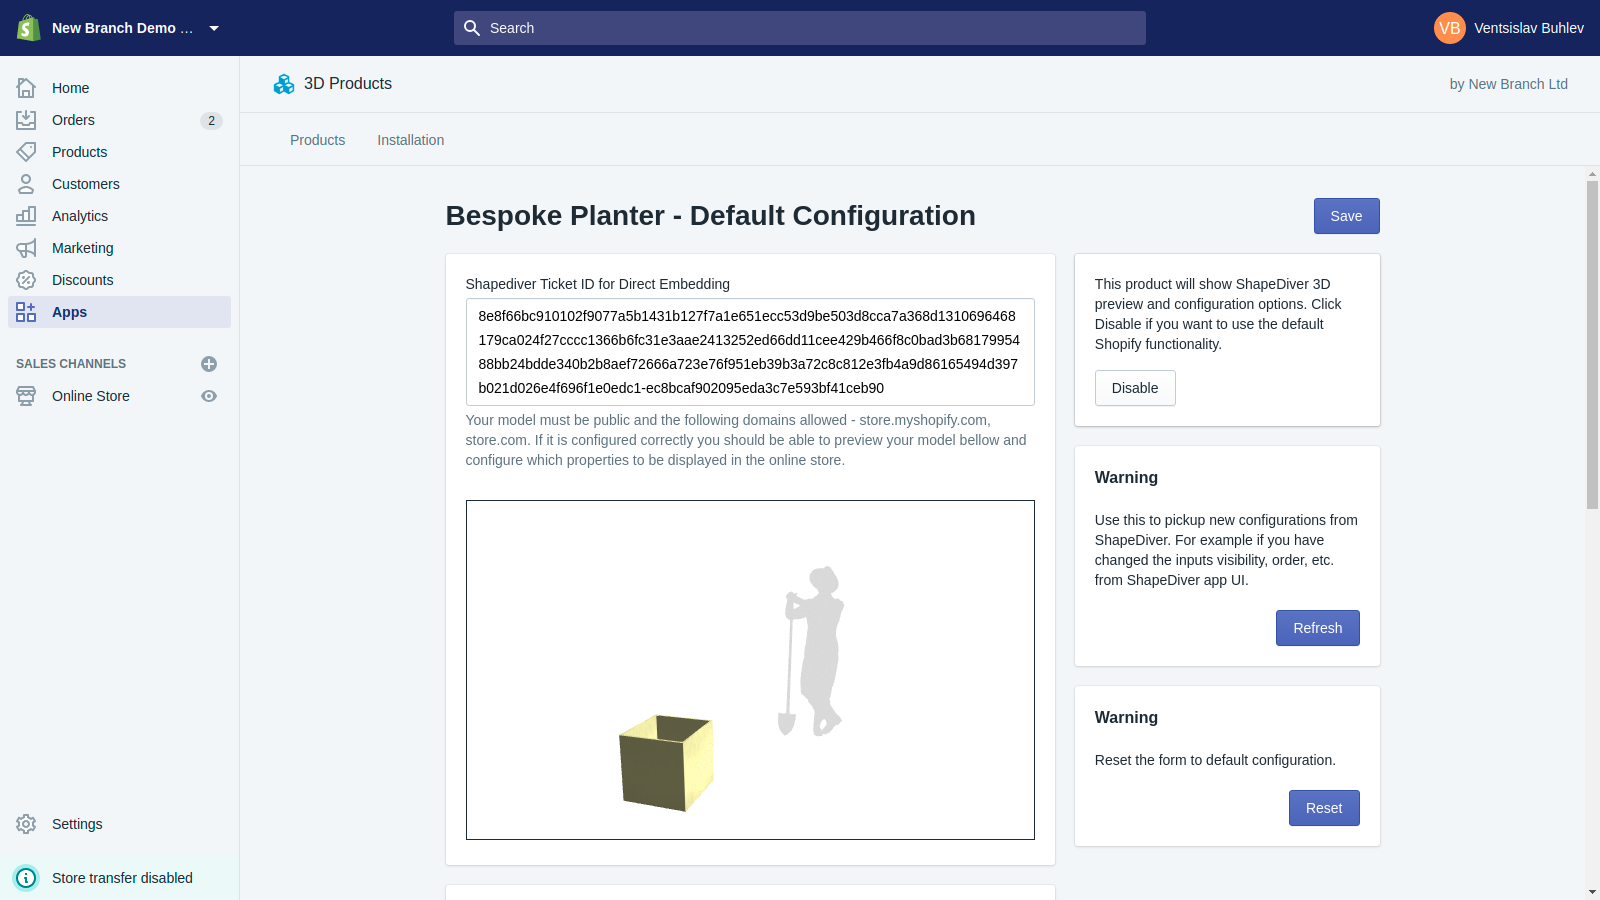
Task: Open the Ventsislav Buhlev account menu
Action: [1509, 28]
